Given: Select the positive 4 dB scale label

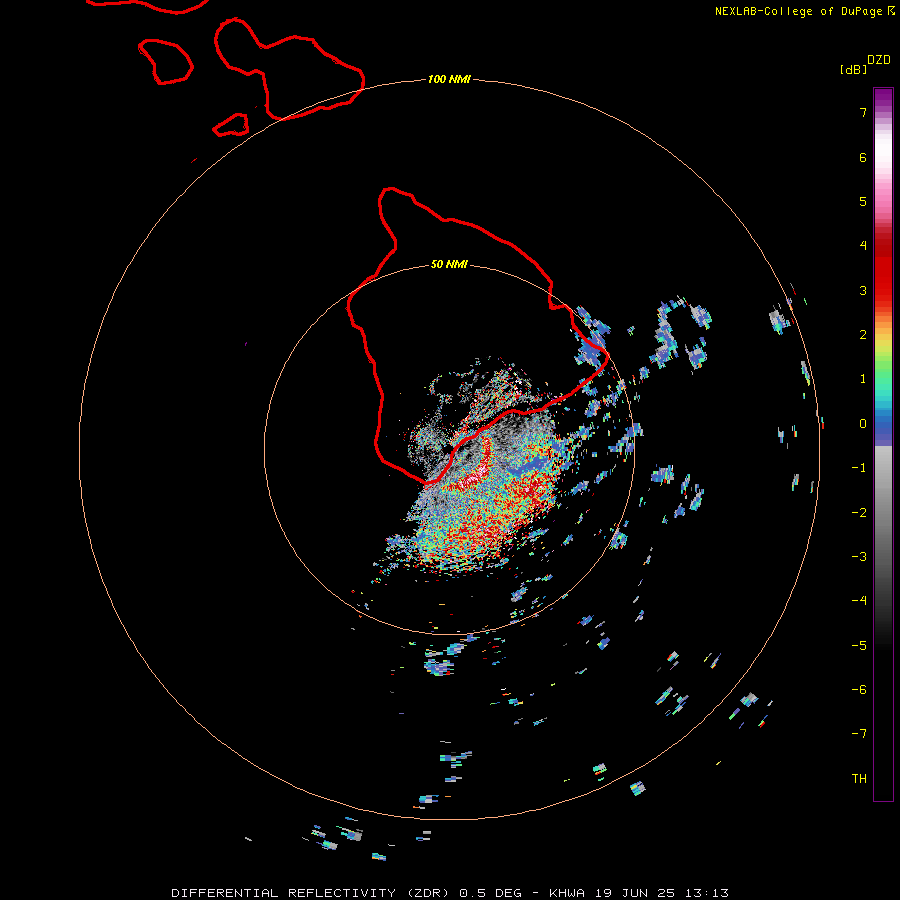Looking at the screenshot, I should click(863, 246).
